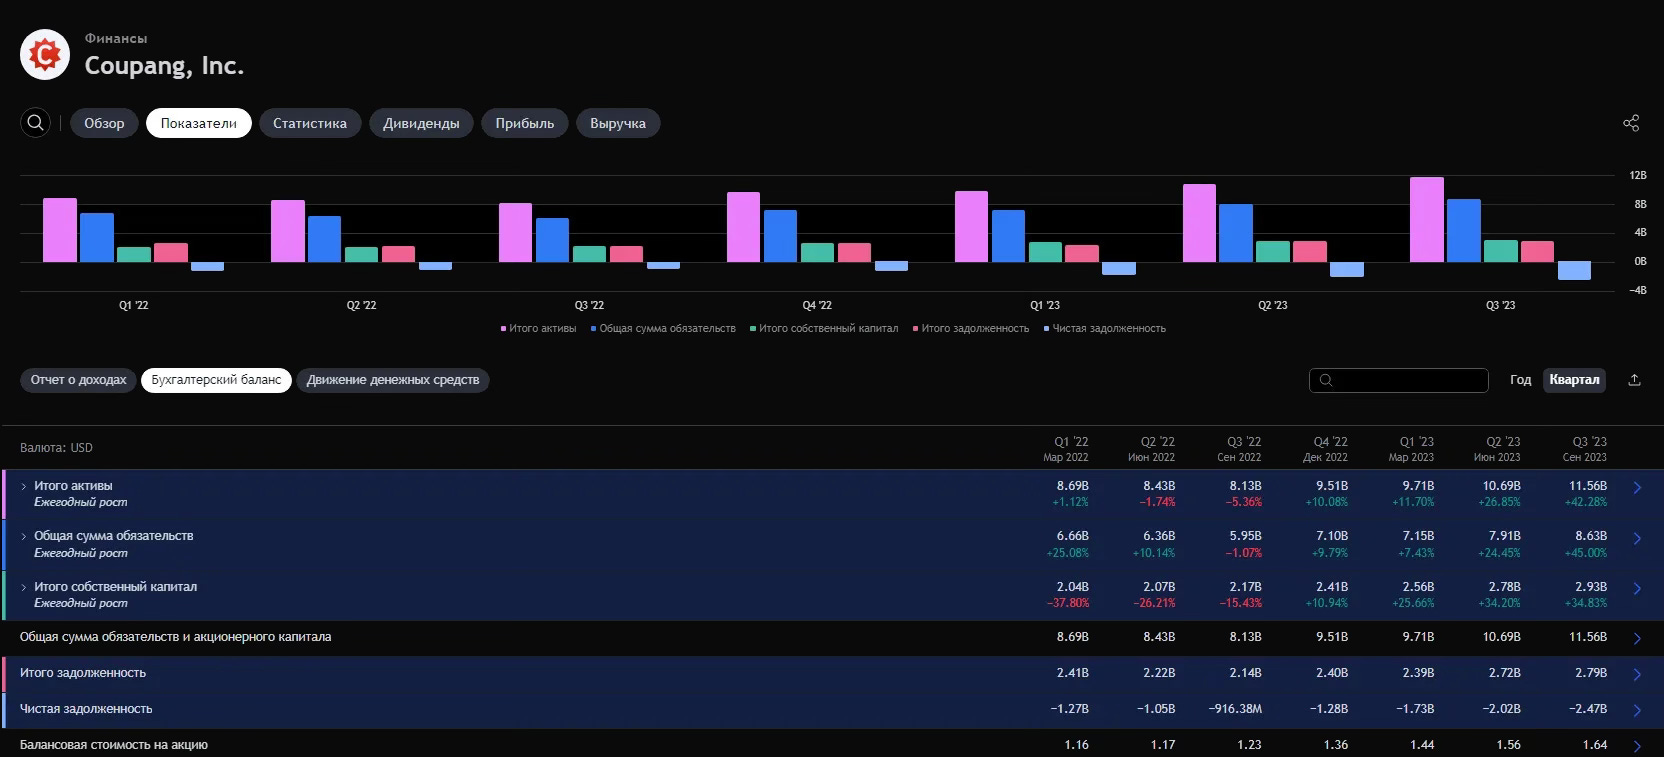The height and width of the screenshot is (757, 1664).
Task: Click the Q4 '22 chart axis label
Action: tap(817, 305)
